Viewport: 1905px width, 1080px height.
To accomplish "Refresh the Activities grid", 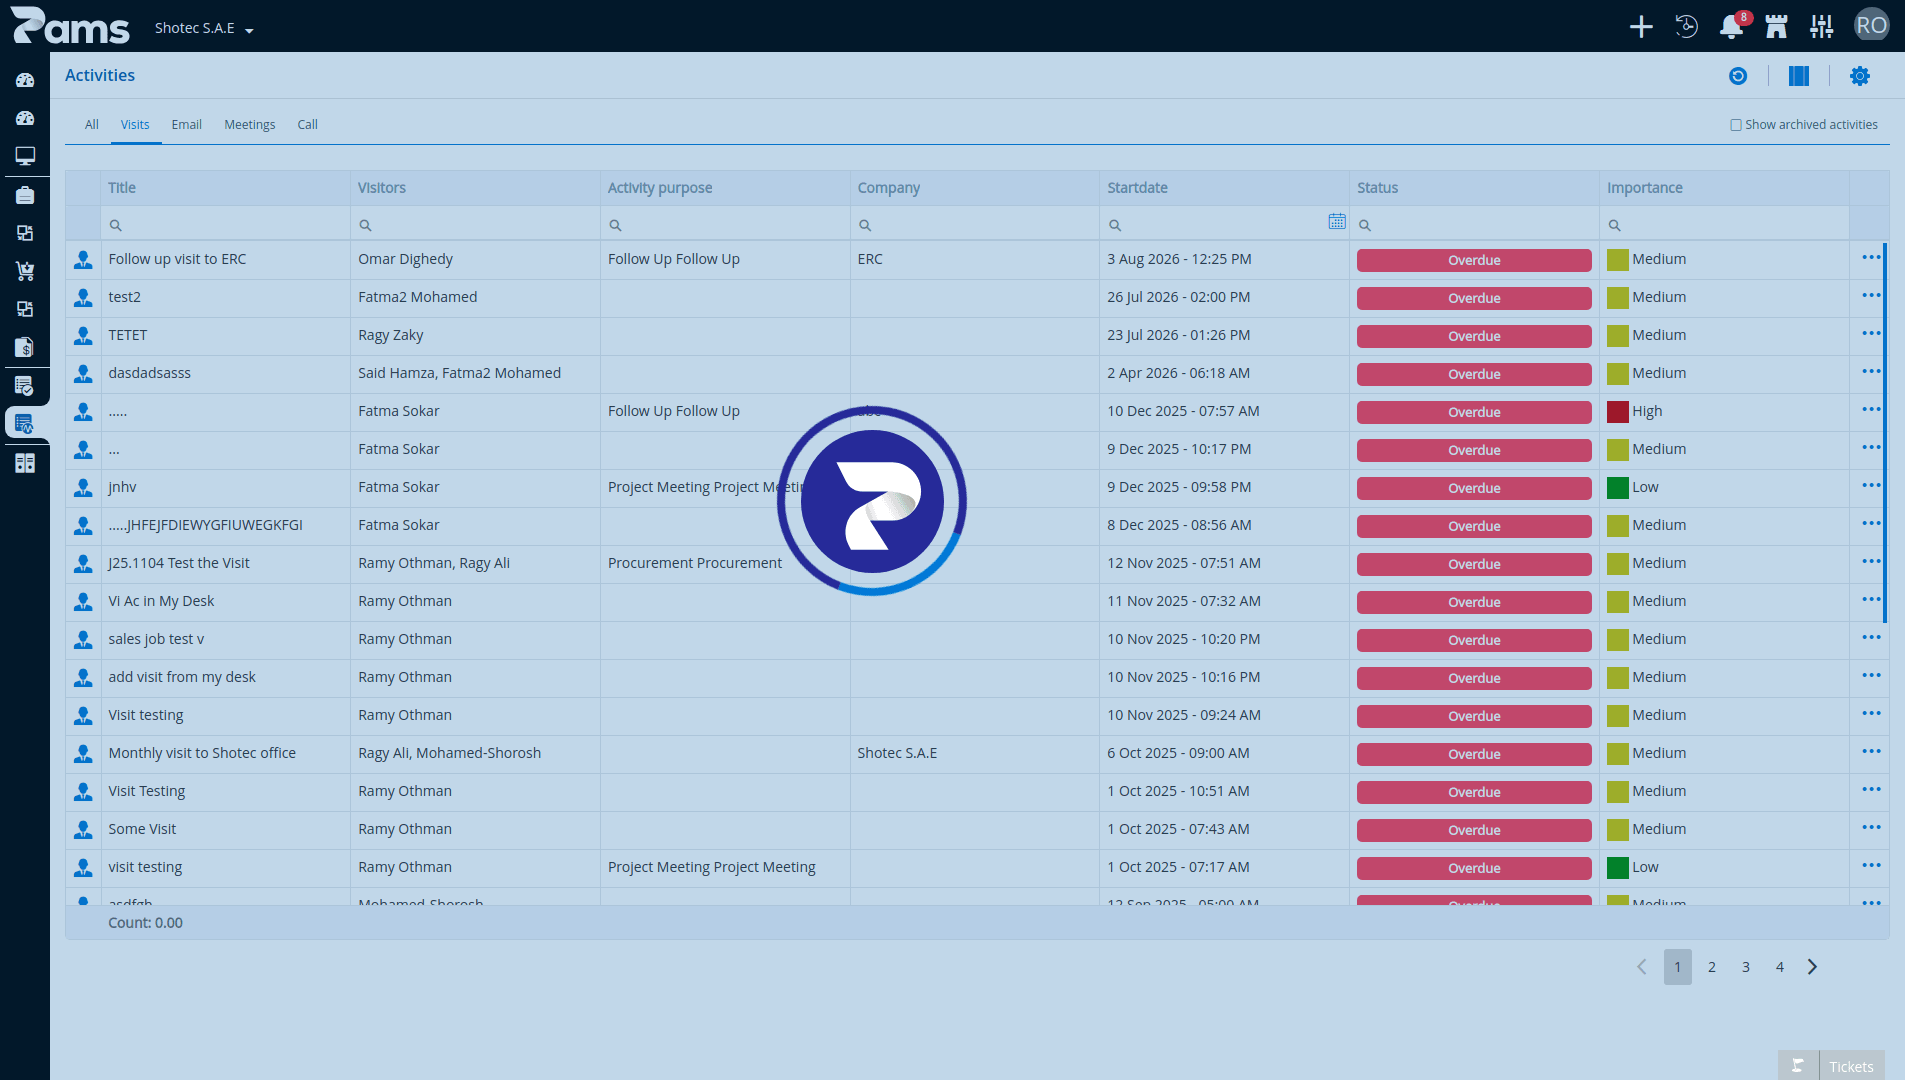I will coord(1738,76).
